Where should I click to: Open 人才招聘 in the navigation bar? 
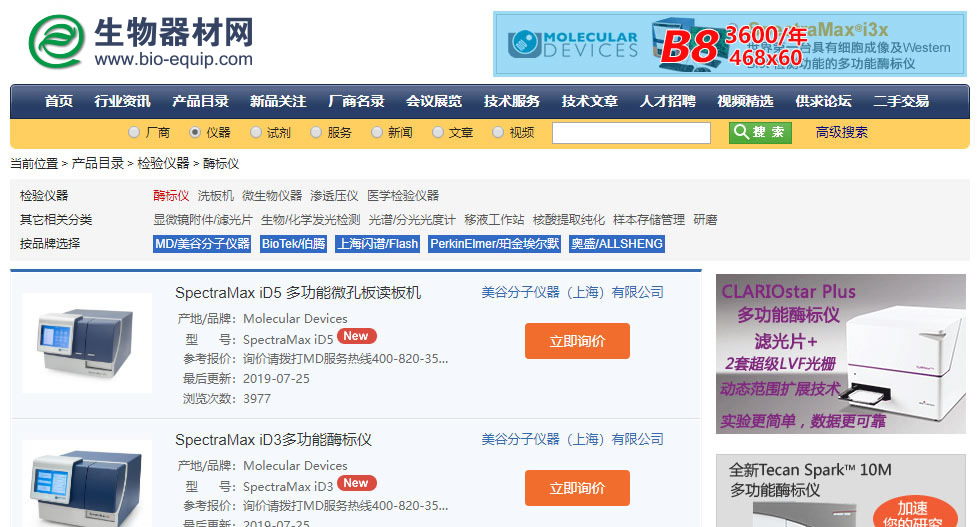(x=667, y=101)
